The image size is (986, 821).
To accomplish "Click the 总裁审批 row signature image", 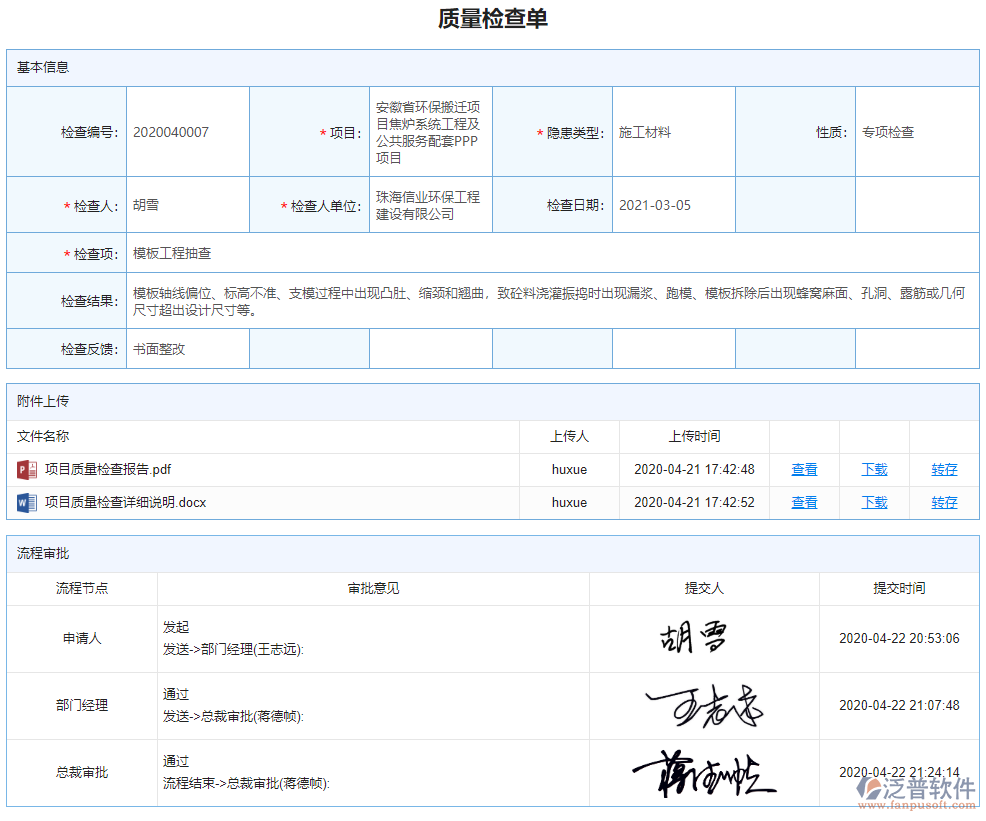I will (704, 772).
